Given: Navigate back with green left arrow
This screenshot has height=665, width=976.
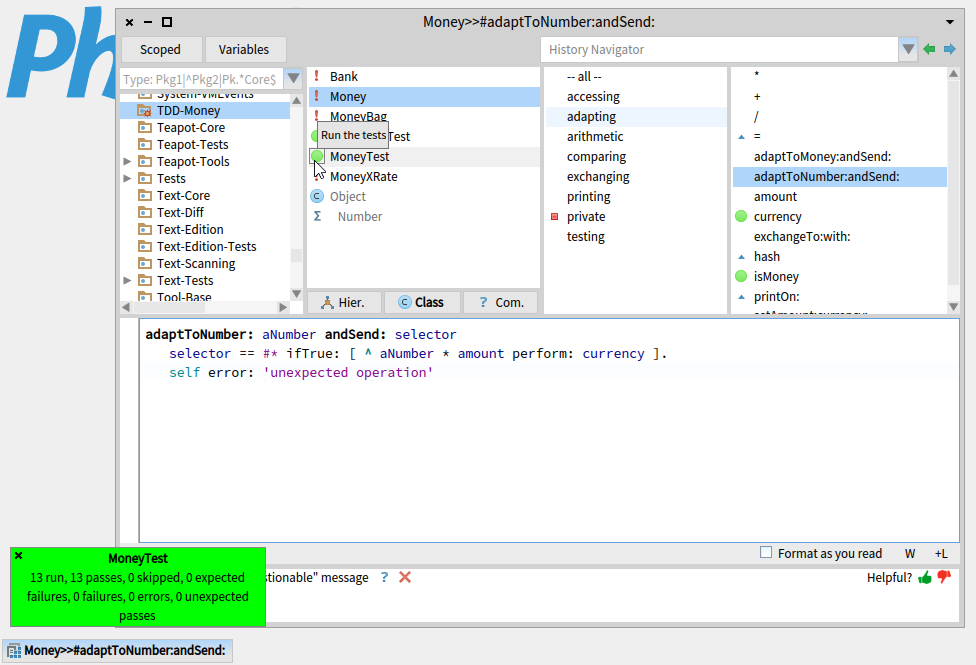Looking at the screenshot, I should [929, 49].
